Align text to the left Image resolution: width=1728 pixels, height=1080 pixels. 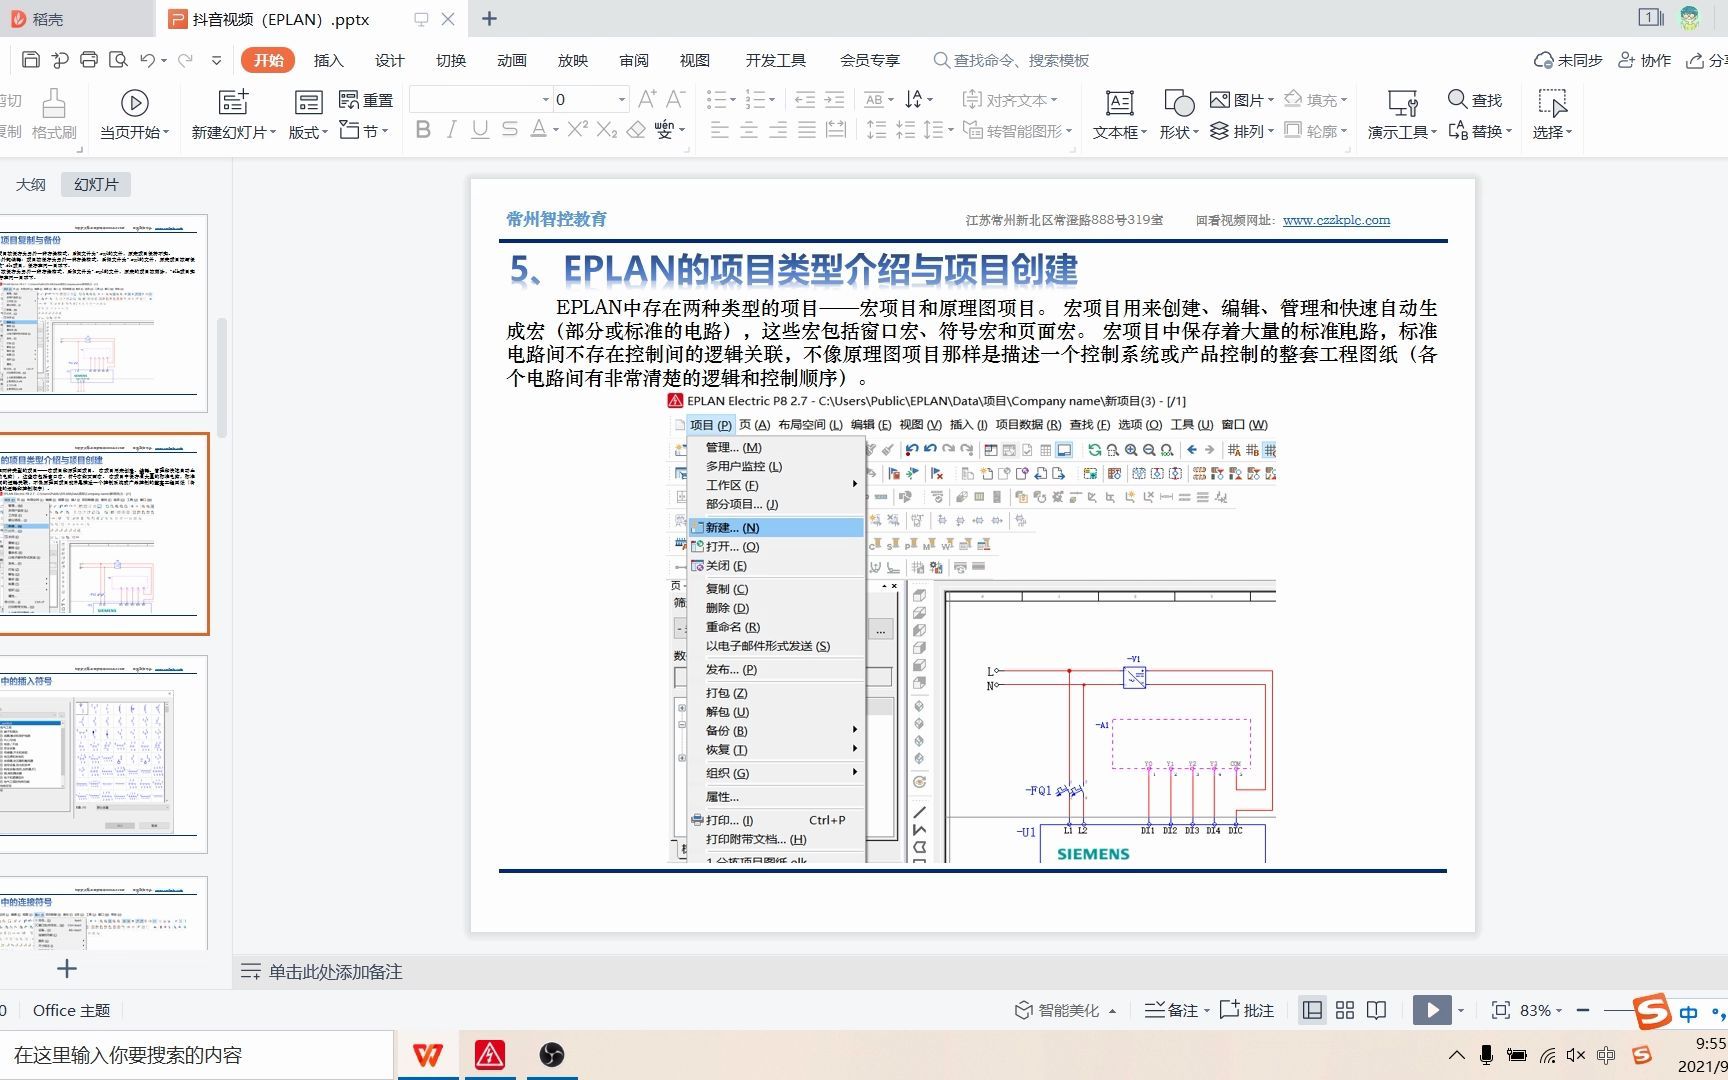719,130
